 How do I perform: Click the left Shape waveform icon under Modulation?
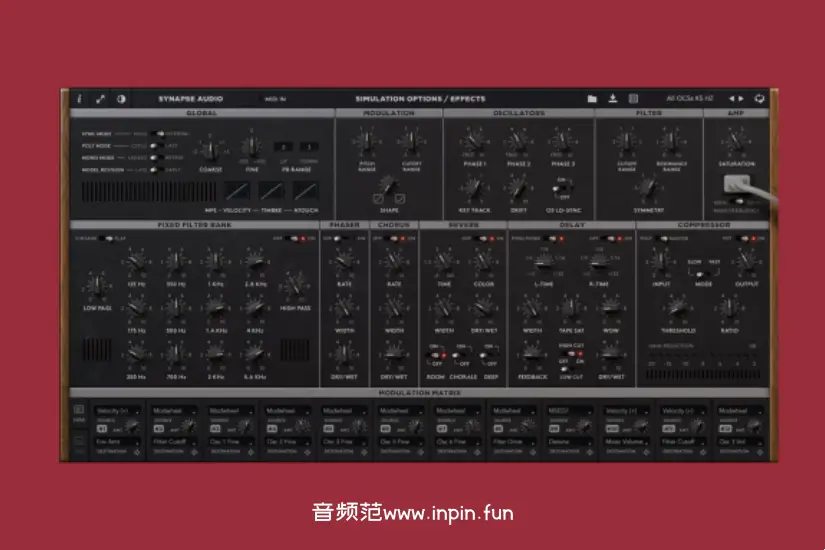pyautogui.click(x=378, y=198)
